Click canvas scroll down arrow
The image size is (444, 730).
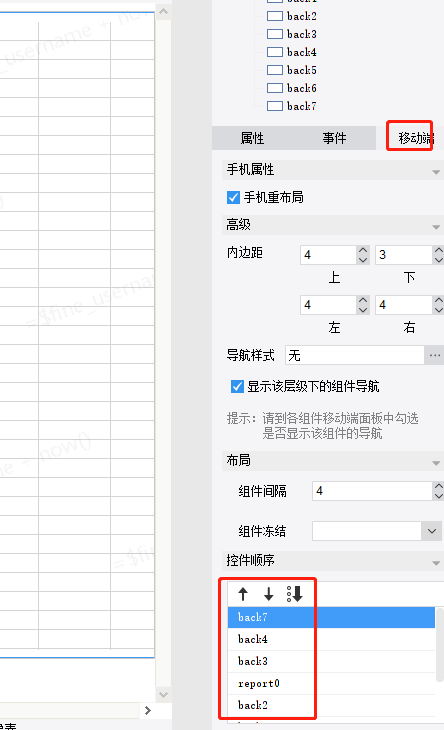[163, 695]
